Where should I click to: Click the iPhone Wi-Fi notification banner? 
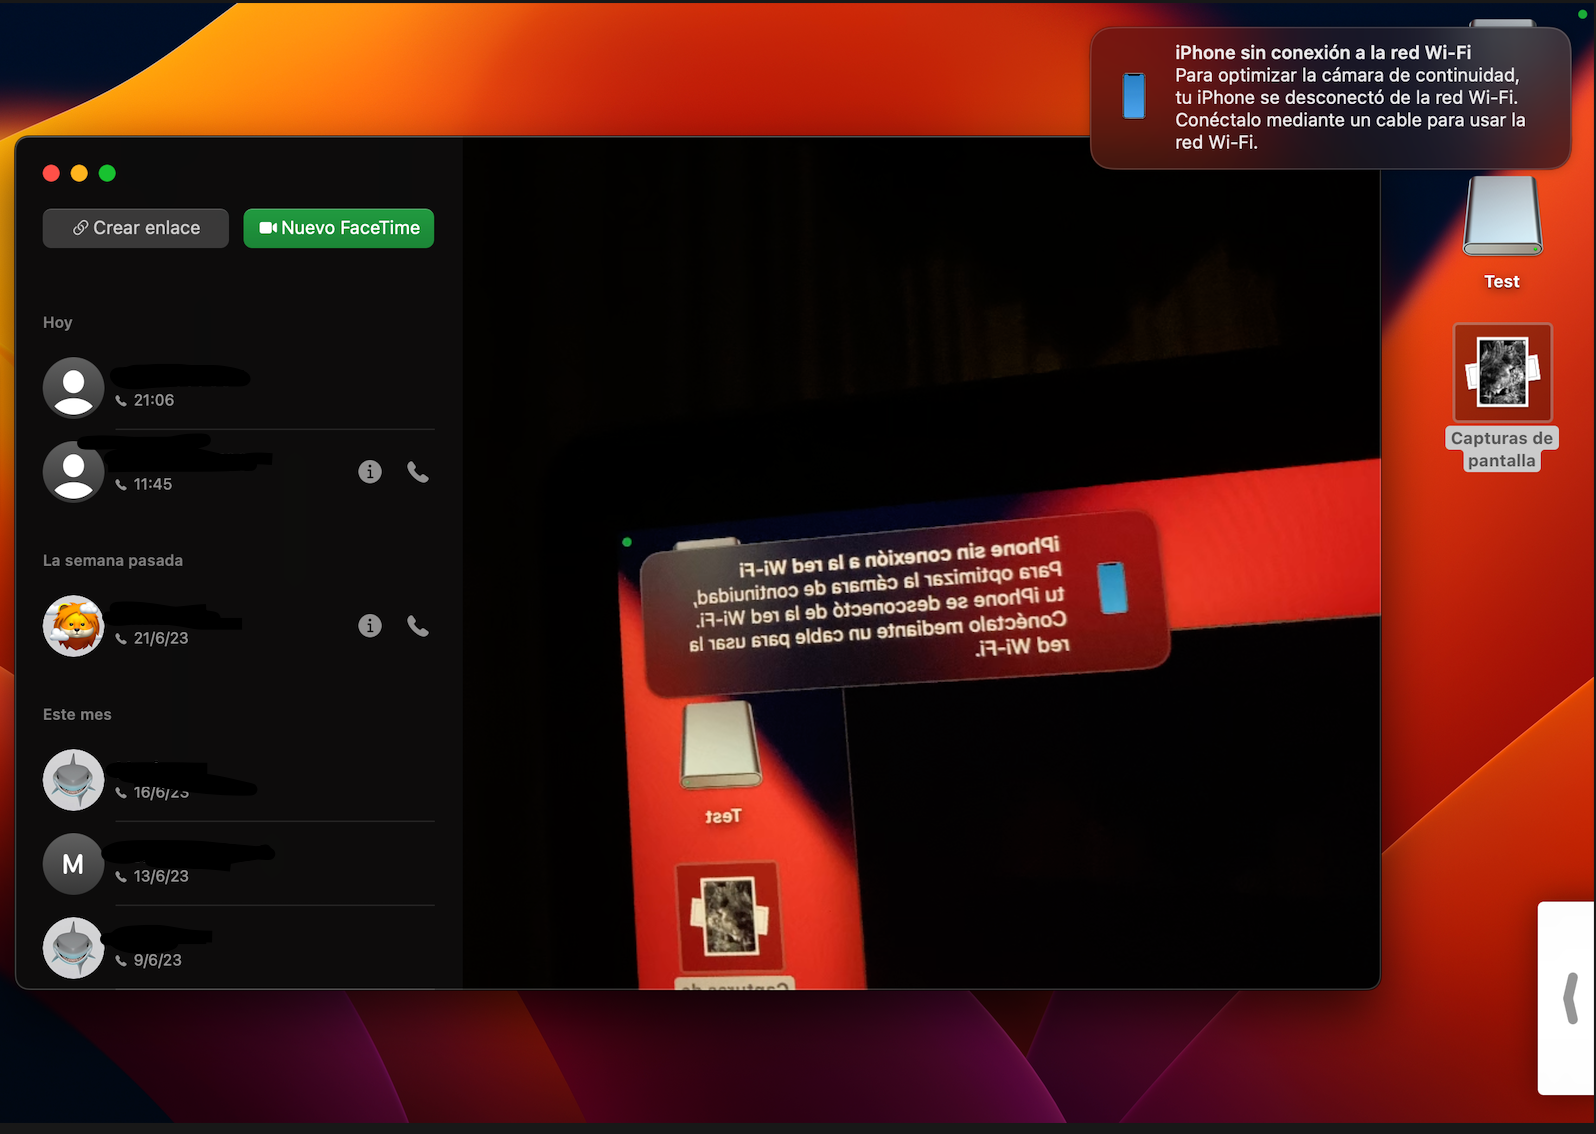pyautogui.click(x=1330, y=98)
